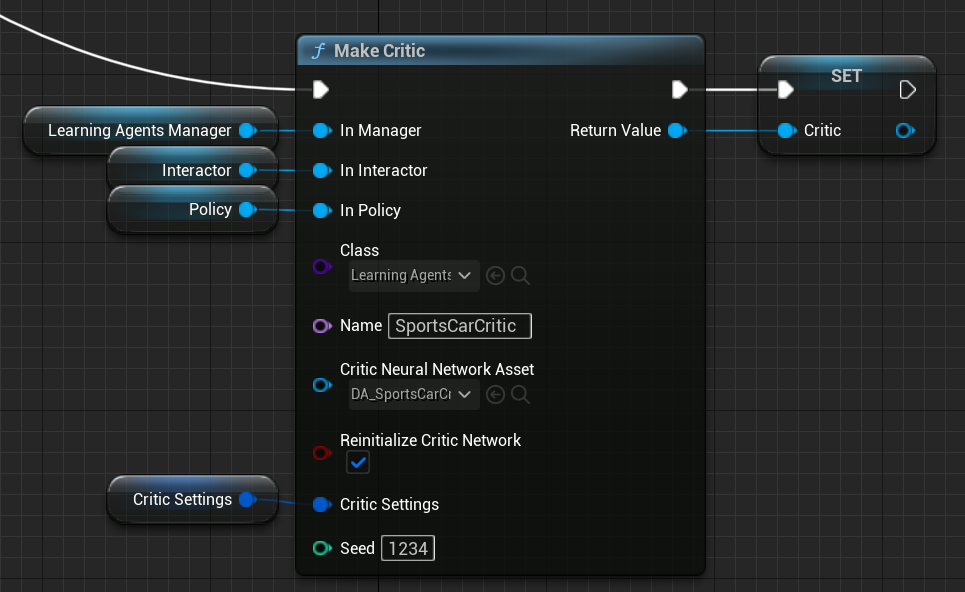965x592 pixels.
Task: Click the Make Critic output execution pin
Action: click(x=679, y=90)
